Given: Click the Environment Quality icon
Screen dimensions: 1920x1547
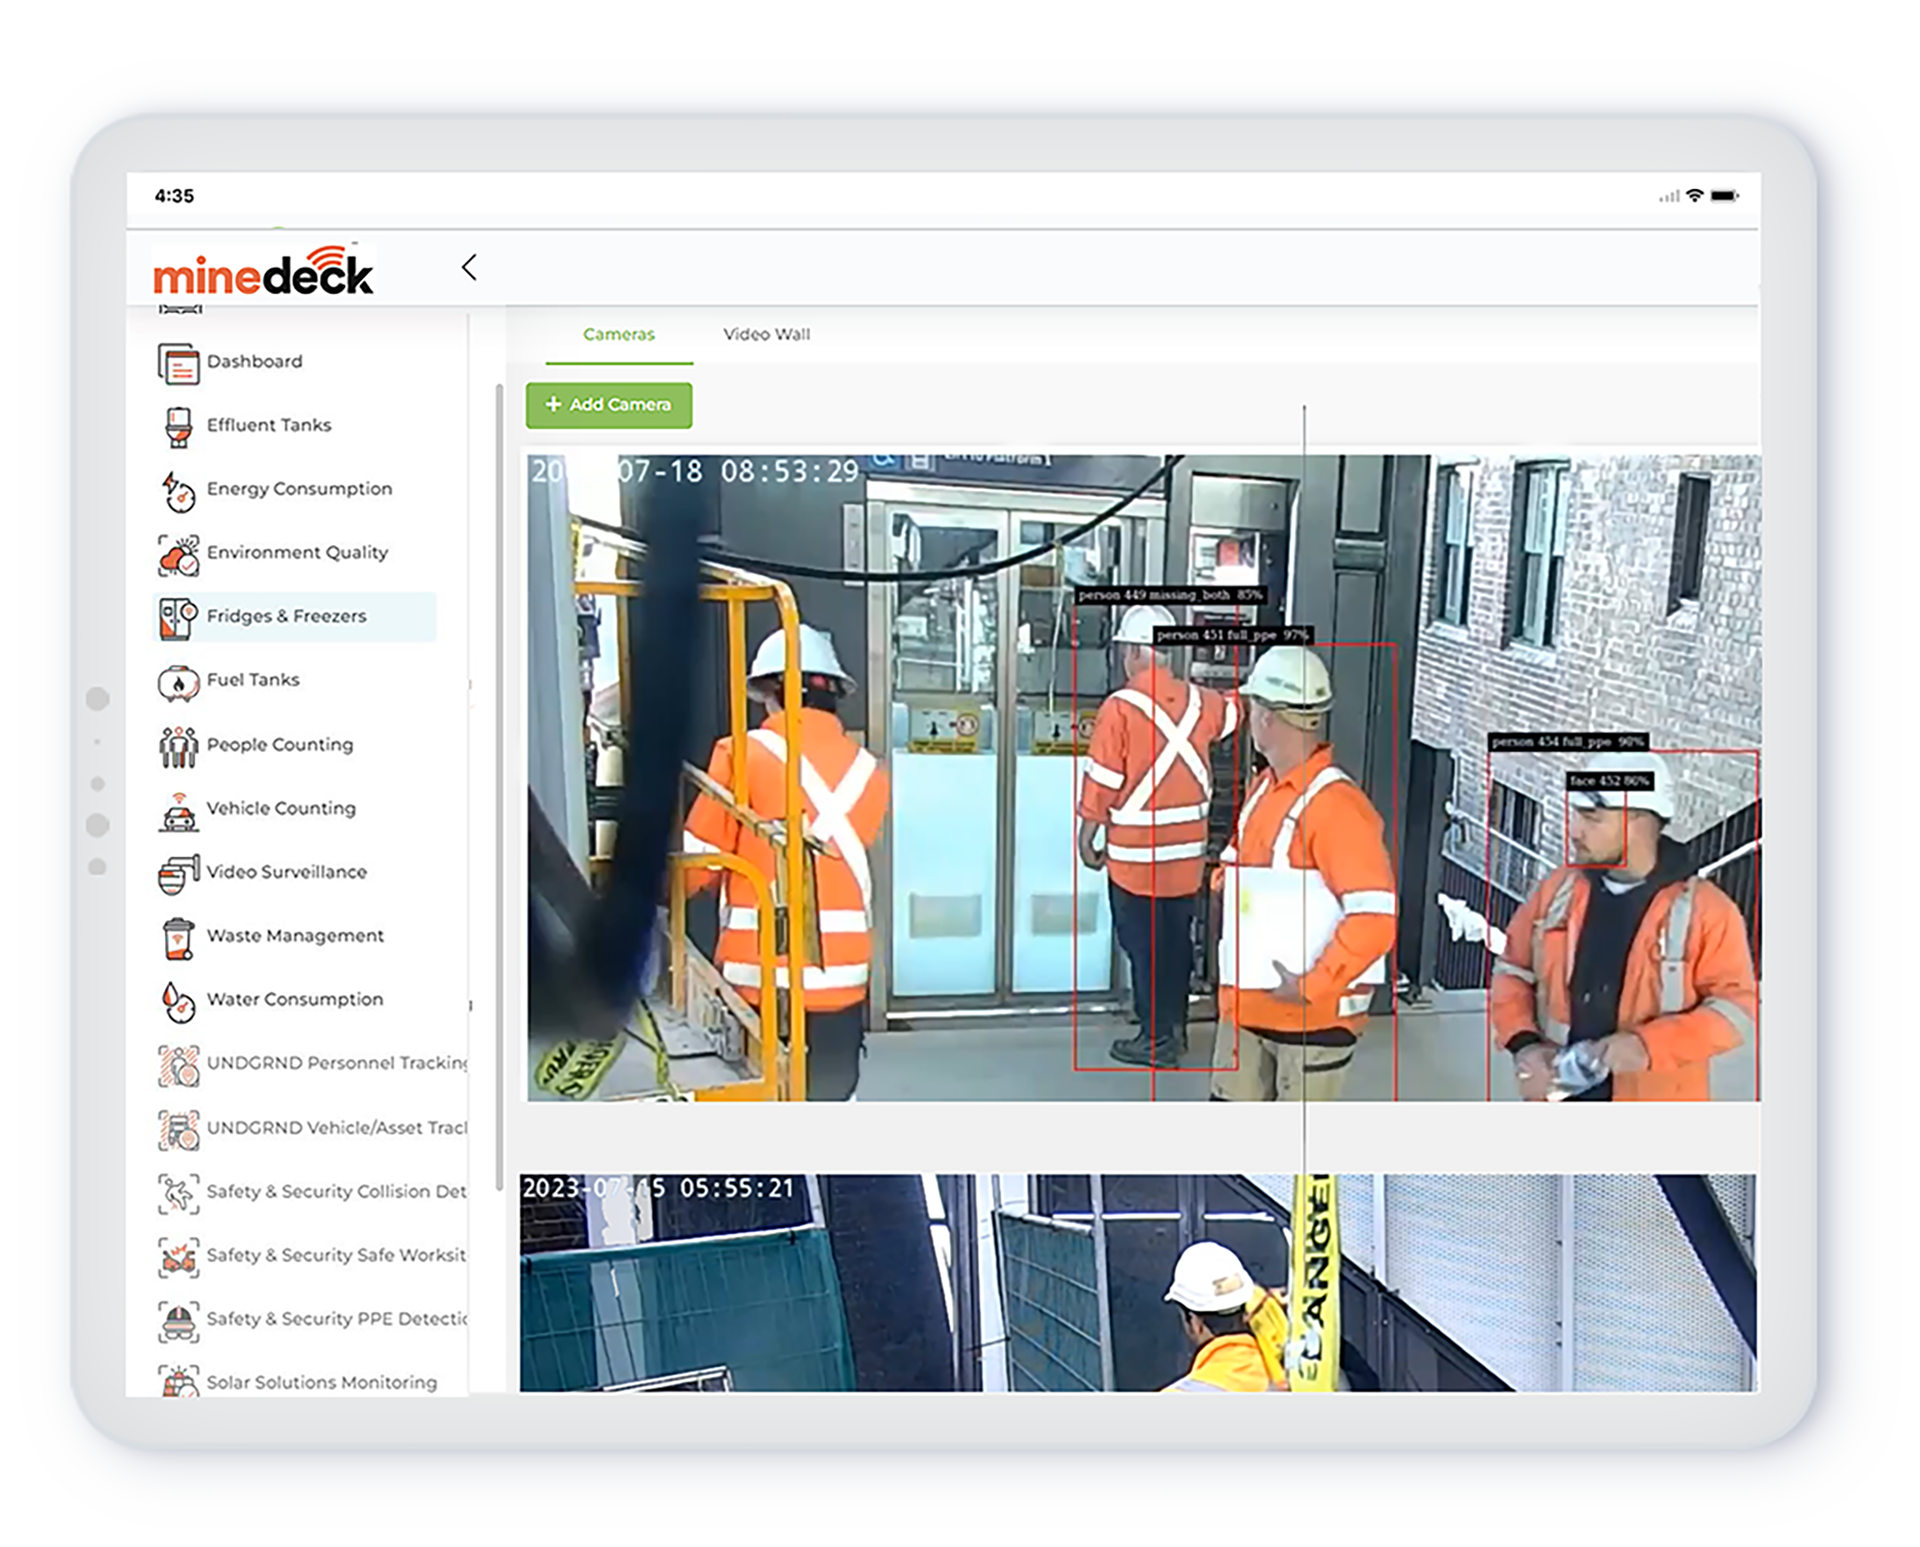Looking at the screenshot, I should click(x=178, y=553).
